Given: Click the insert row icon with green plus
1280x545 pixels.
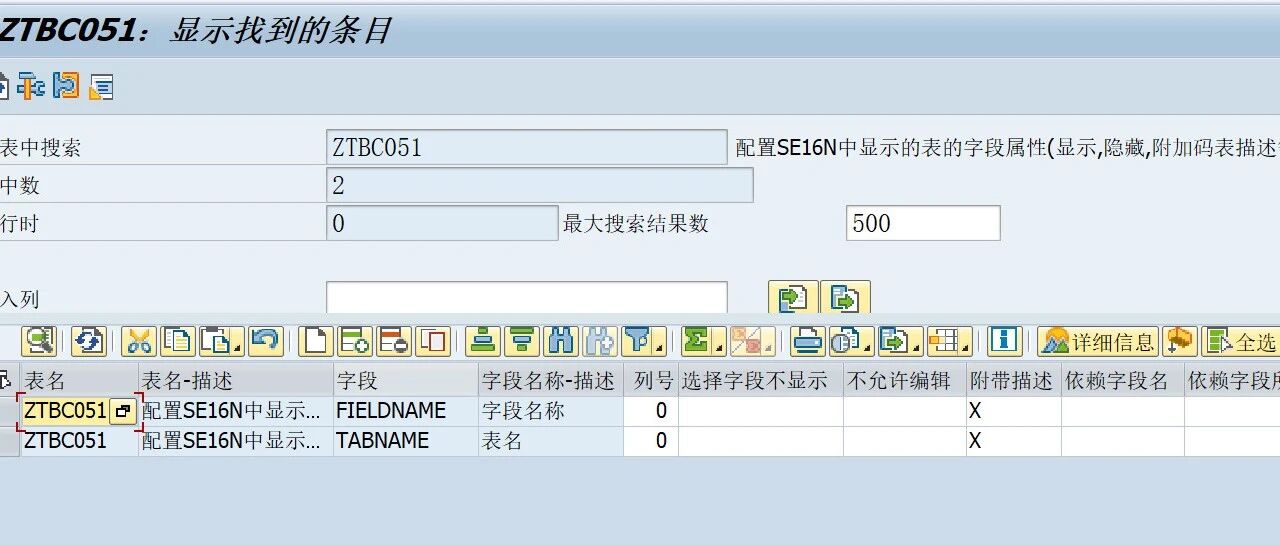Looking at the screenshot, I should [355, 341].
